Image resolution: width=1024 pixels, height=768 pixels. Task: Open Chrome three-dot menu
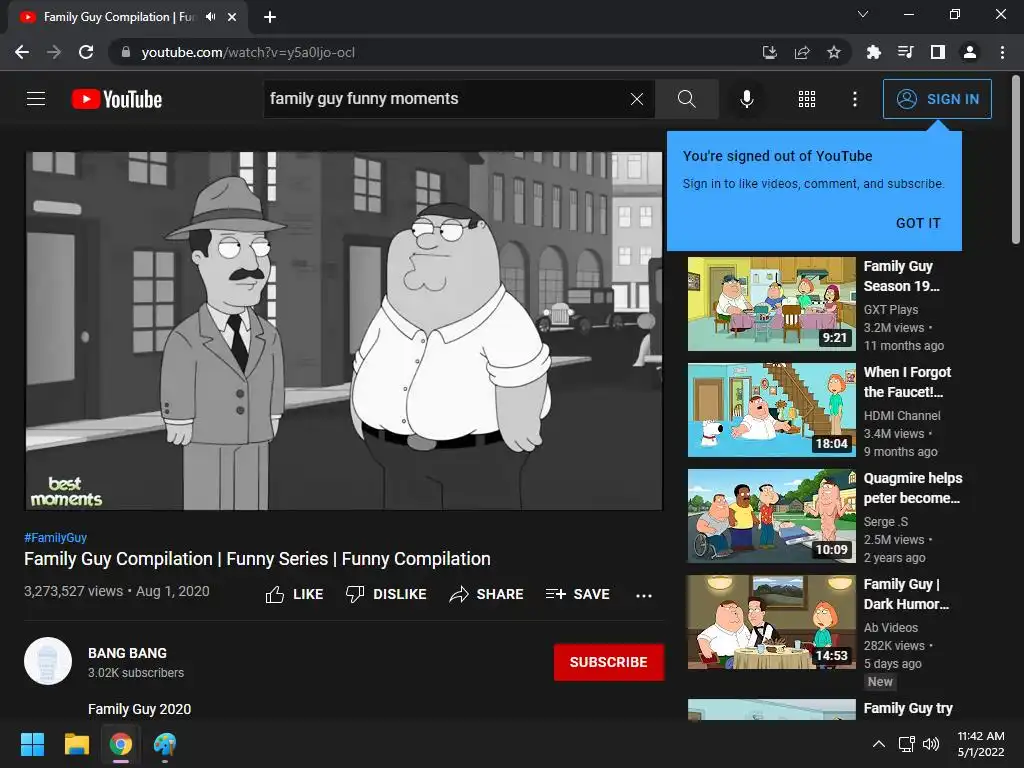[1002, 52]
